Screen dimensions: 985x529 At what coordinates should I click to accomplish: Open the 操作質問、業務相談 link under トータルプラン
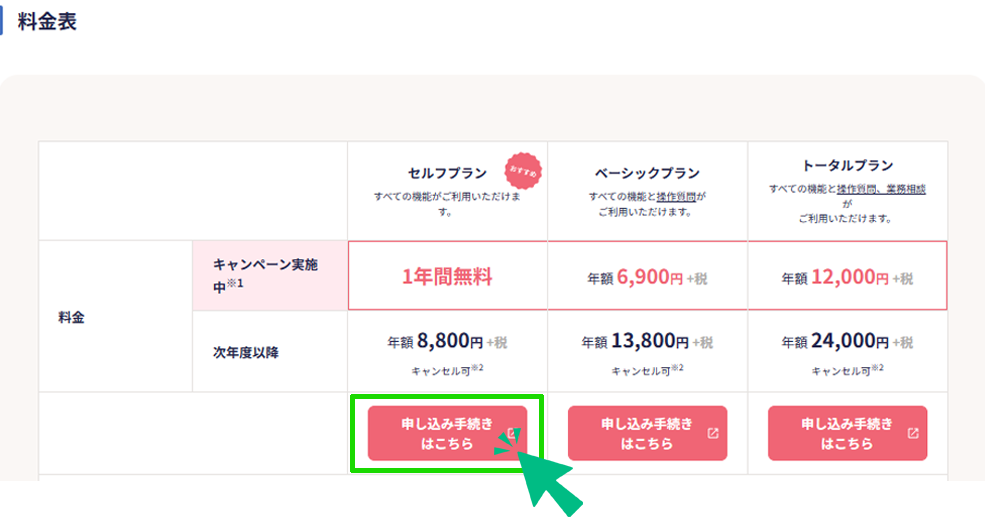881,189
